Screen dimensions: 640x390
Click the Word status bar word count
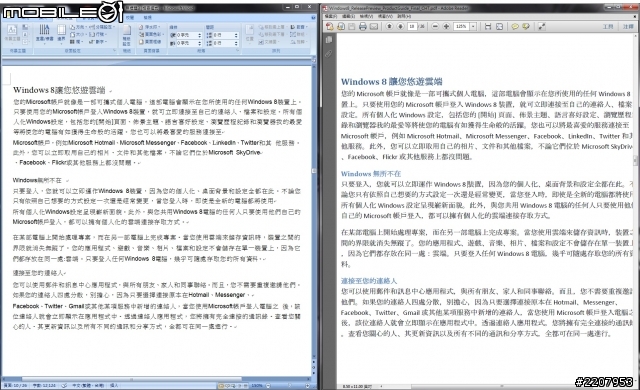coord(44,385)
